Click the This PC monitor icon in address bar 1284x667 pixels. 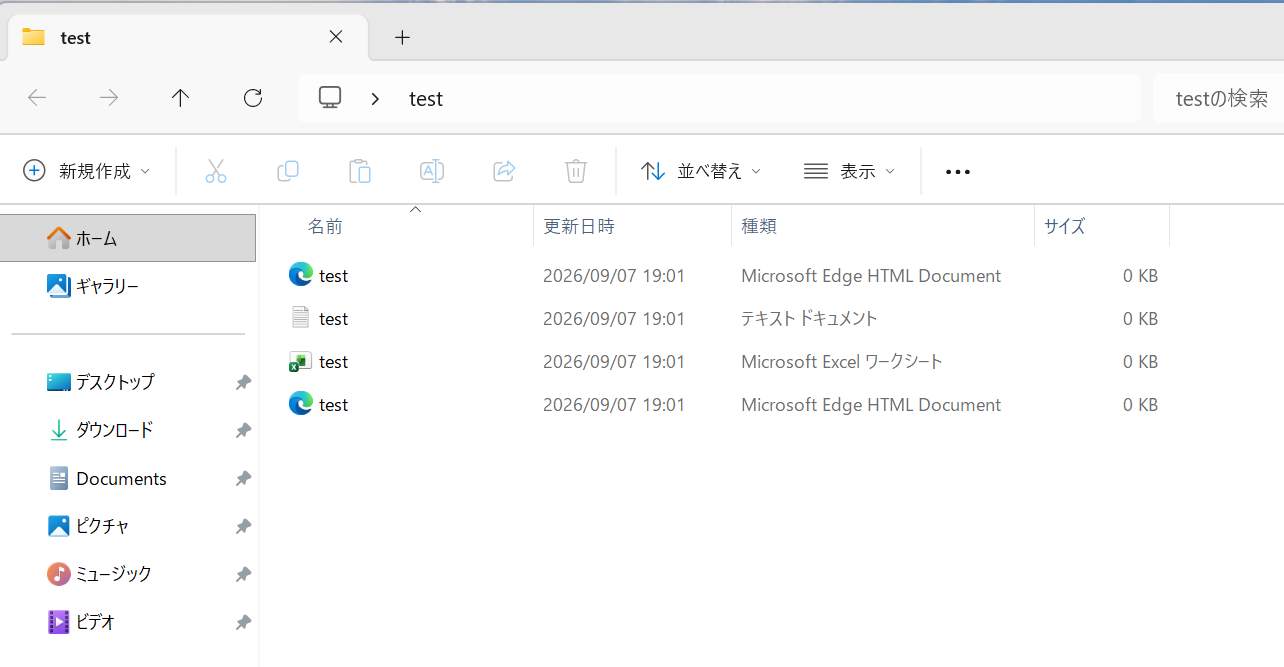pyautogui.click(x=330, y=98)
